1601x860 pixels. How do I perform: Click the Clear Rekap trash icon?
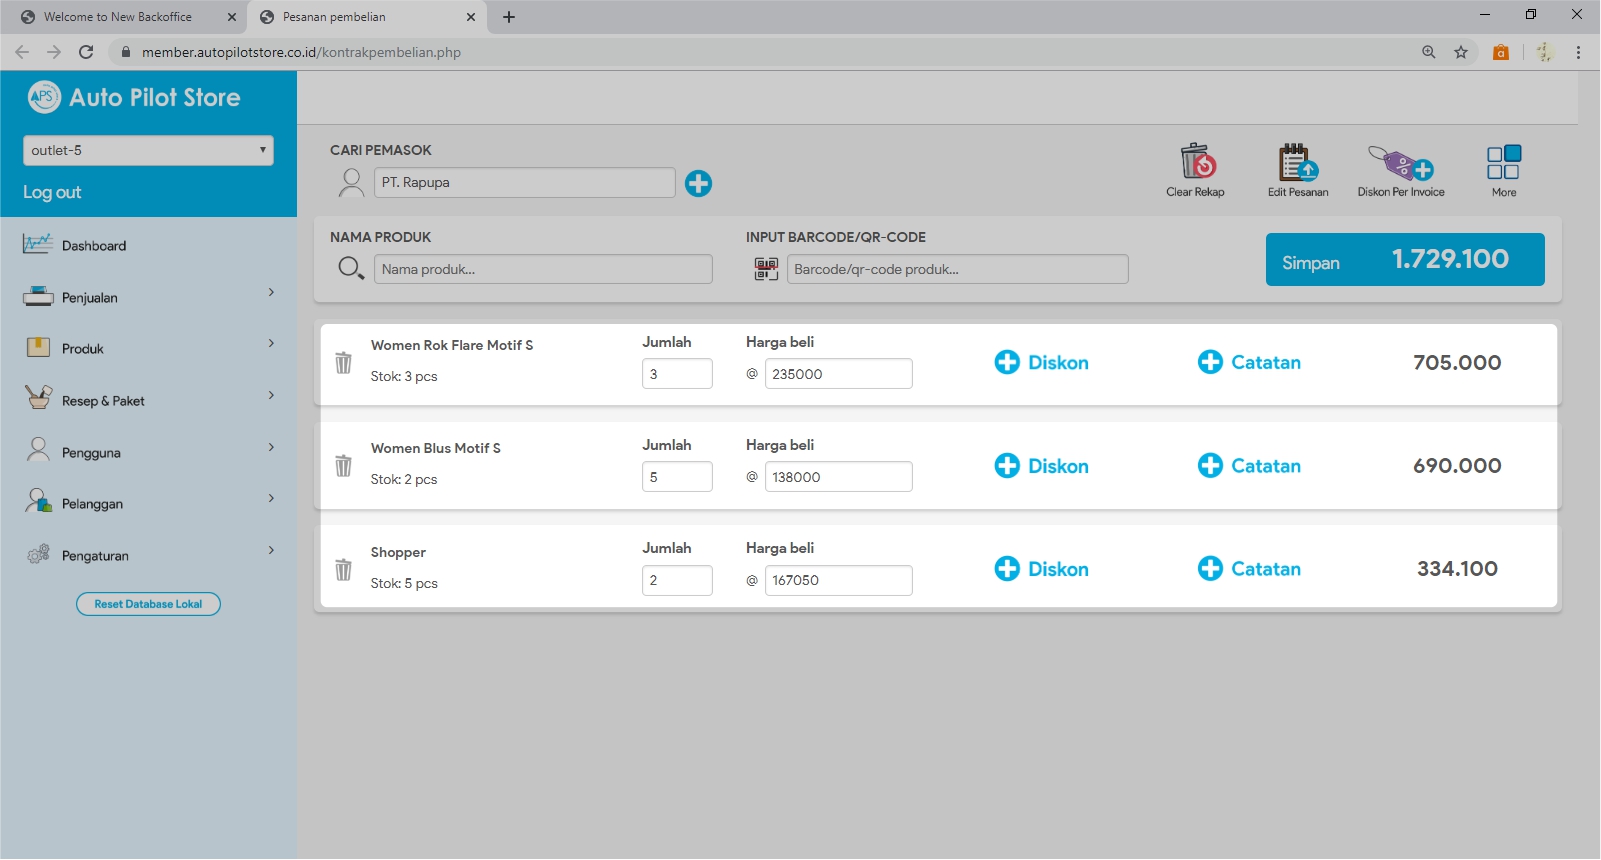click(x=1196, y=162)
